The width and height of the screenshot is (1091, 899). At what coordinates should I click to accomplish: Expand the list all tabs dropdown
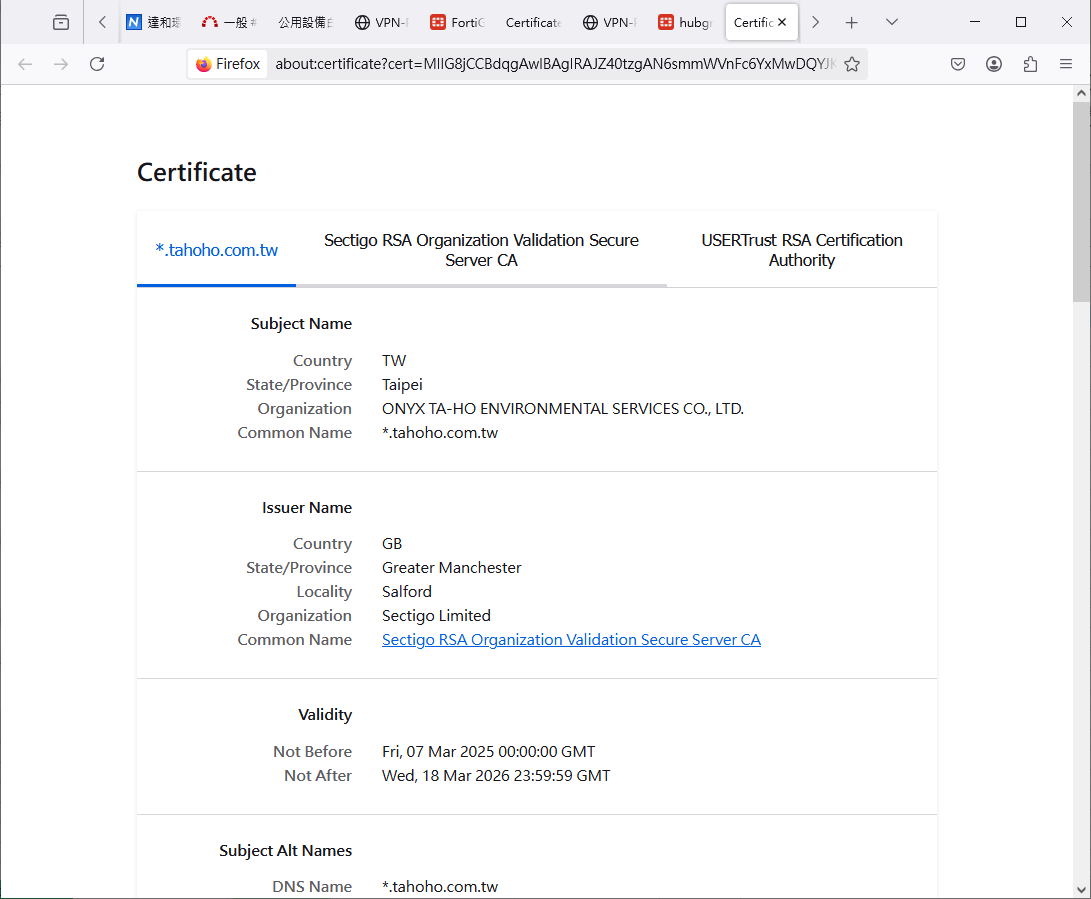point(892,22)
